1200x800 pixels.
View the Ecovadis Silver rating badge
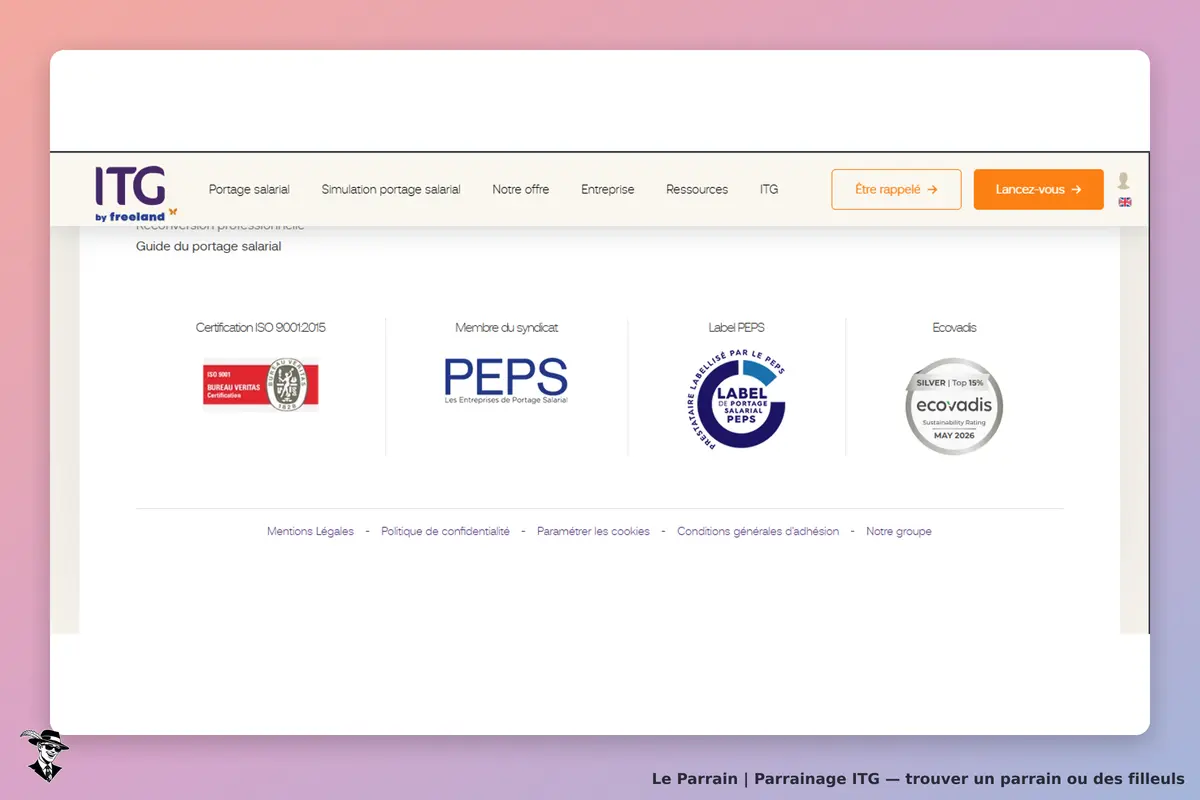click(954, 406)
